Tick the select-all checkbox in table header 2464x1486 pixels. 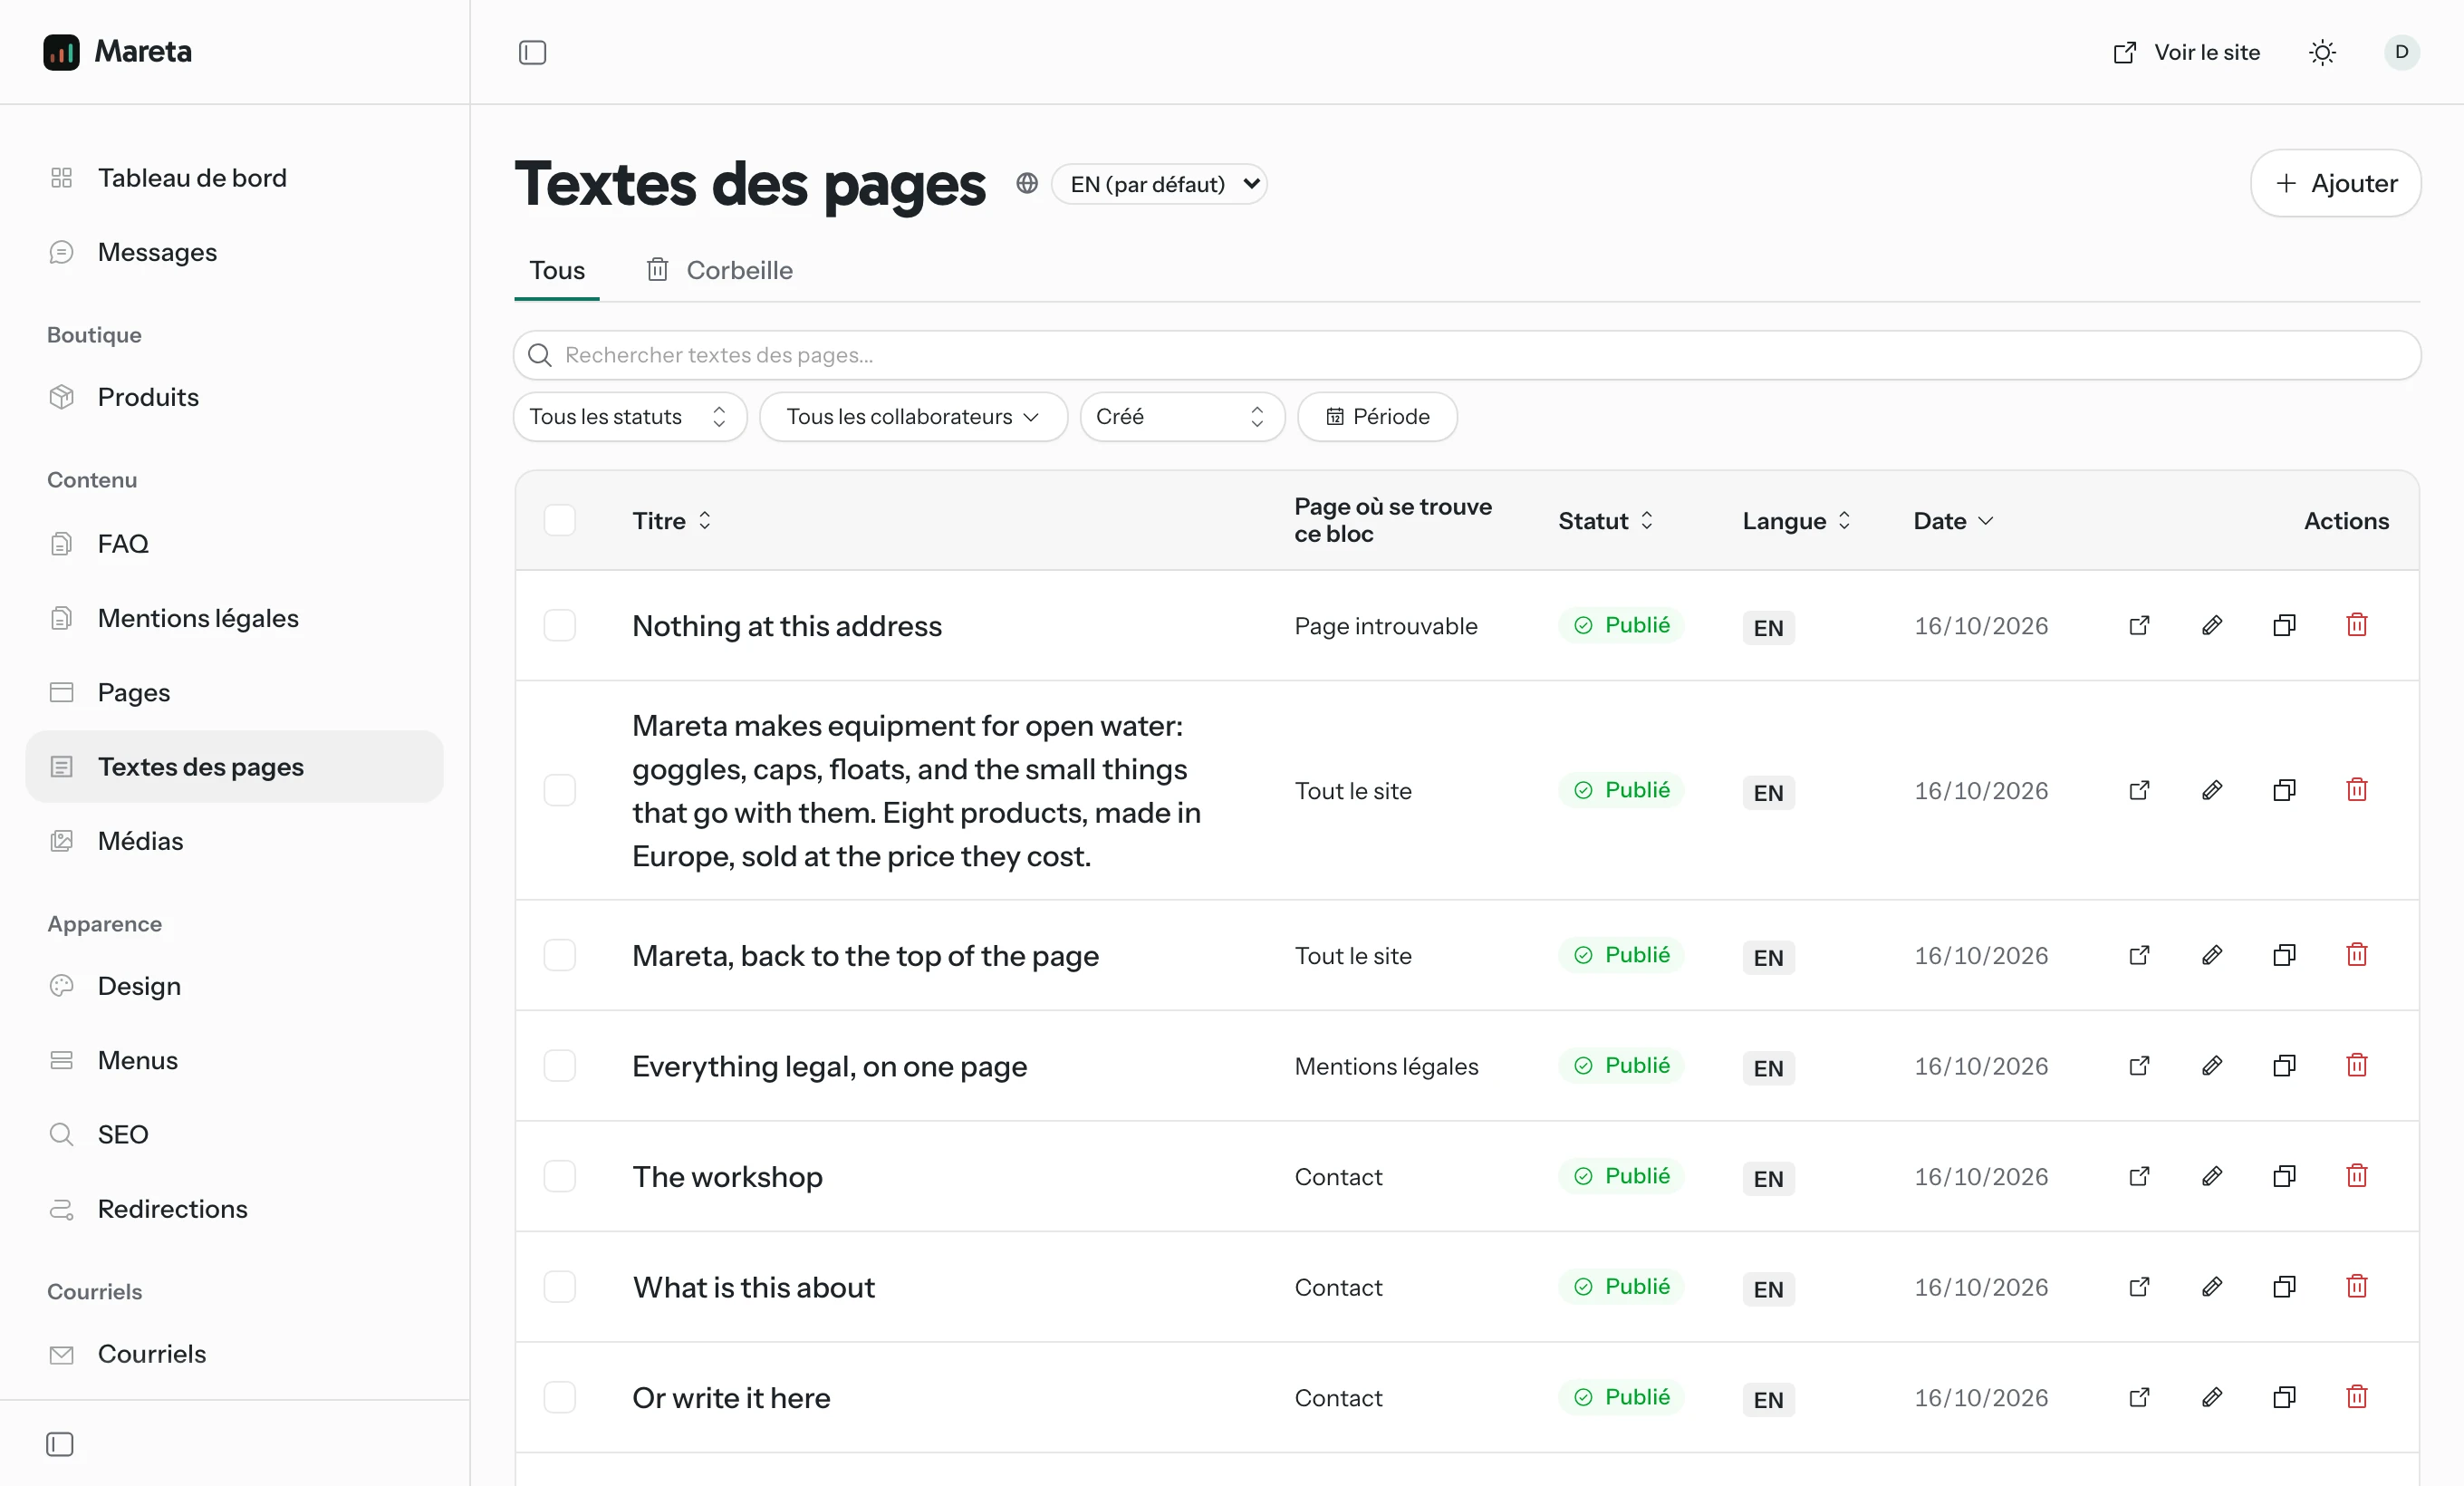pyautogui.click(x=559, y=521)
